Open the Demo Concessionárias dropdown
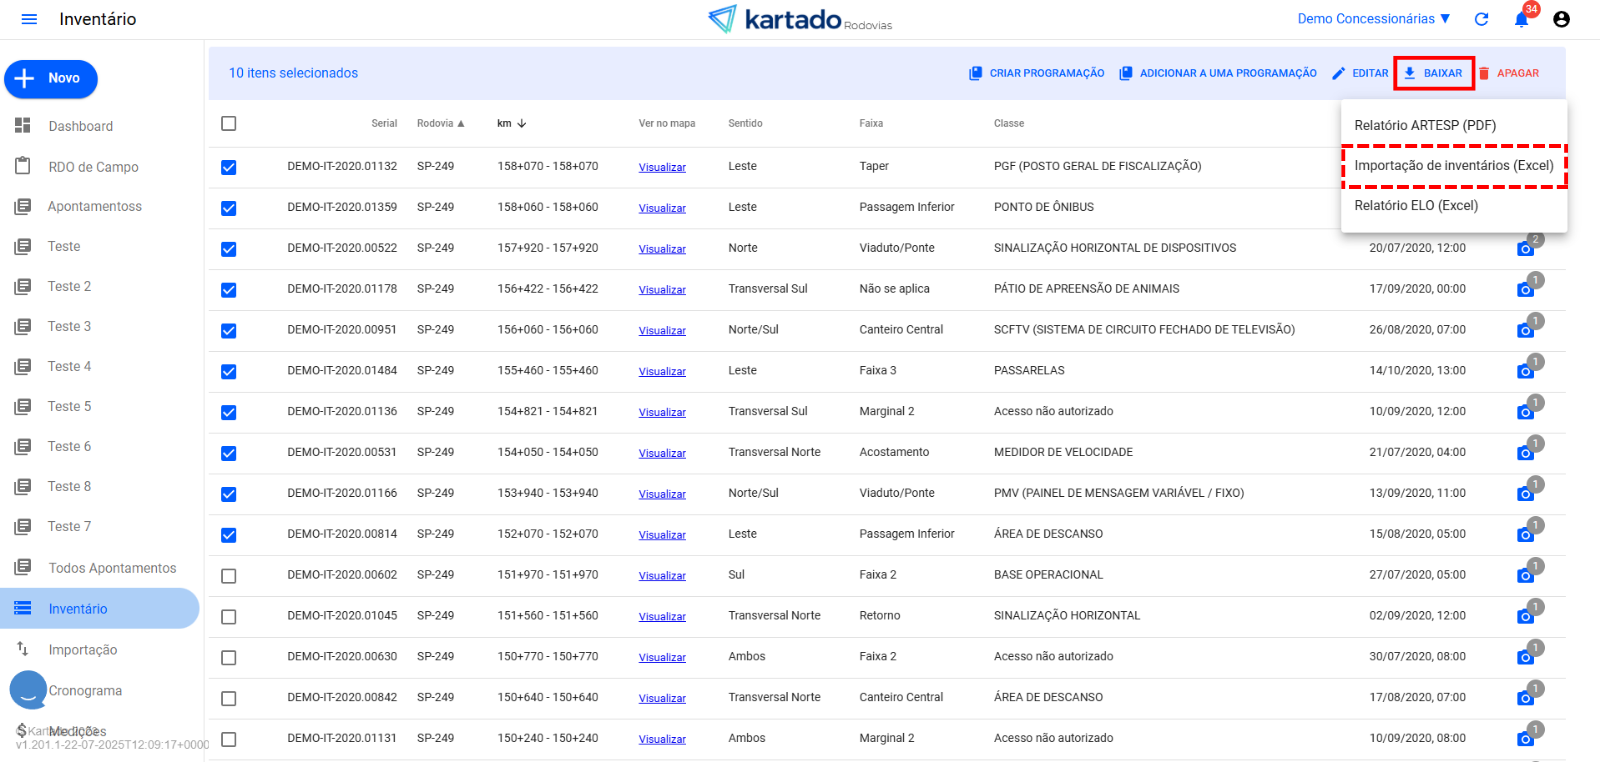The height and width of the screenshot is (762, 1600). 1373,19
